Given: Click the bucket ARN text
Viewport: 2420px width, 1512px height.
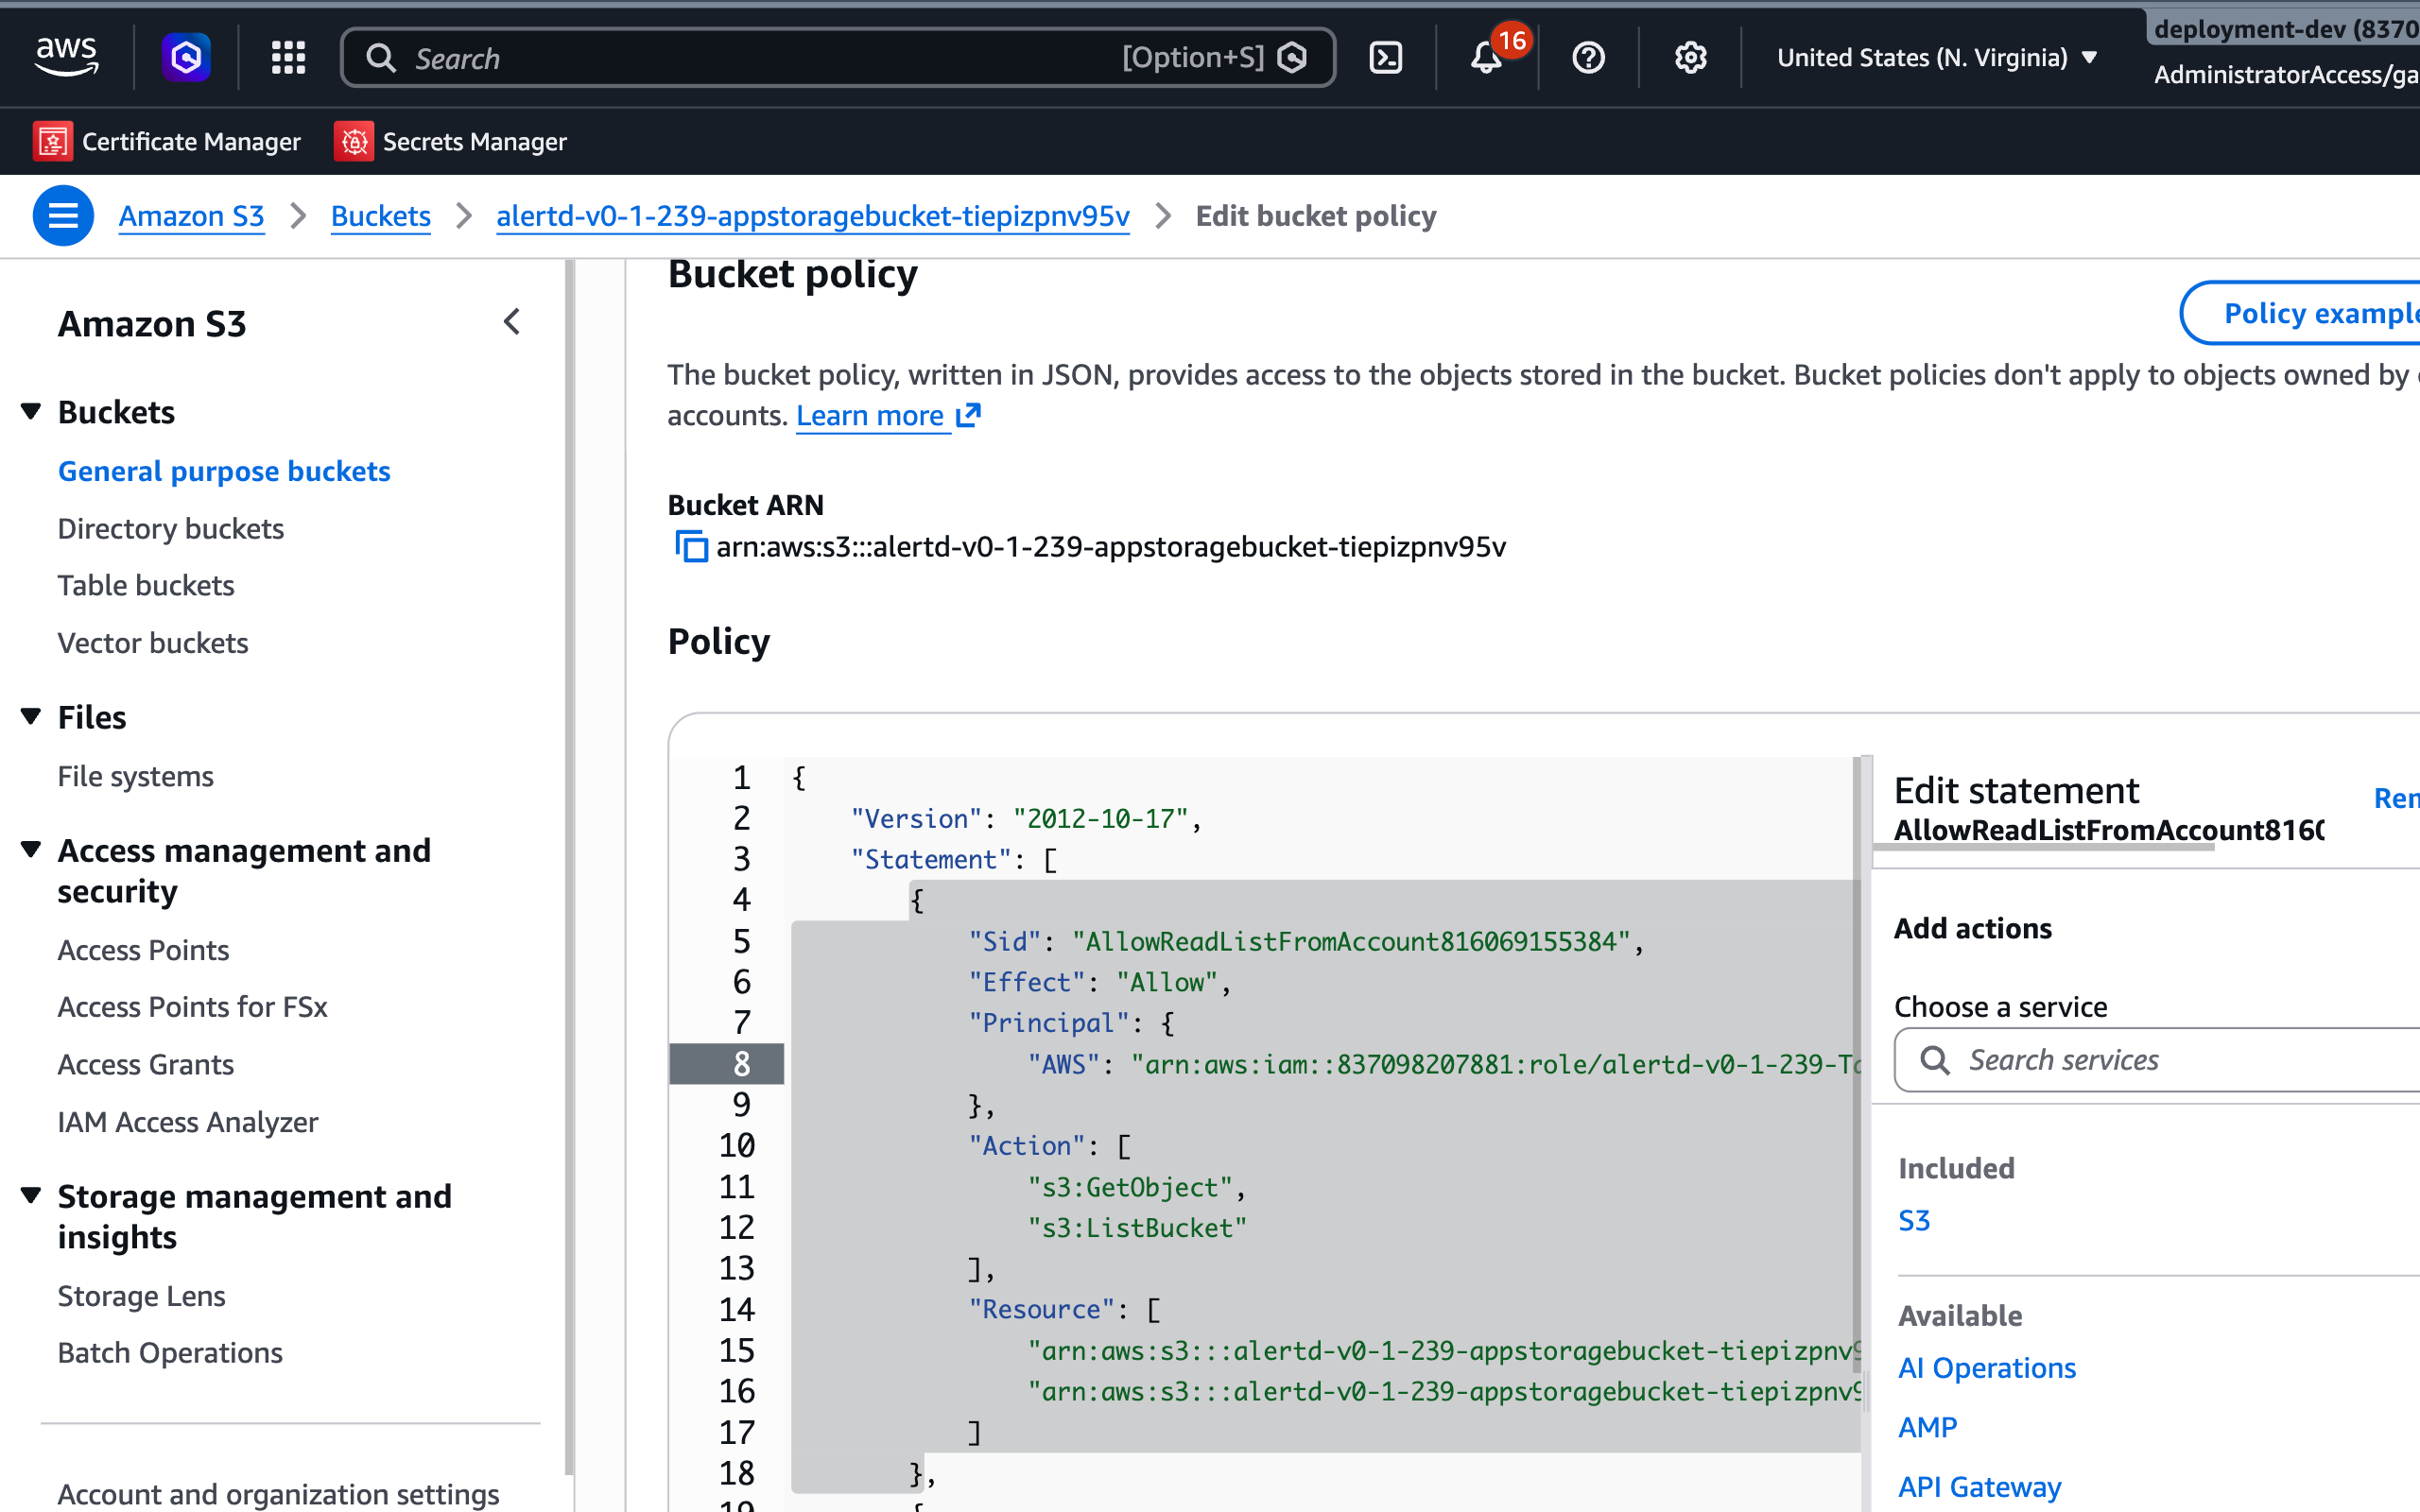Looking at the screenshot, I should tap(1110, 547).
